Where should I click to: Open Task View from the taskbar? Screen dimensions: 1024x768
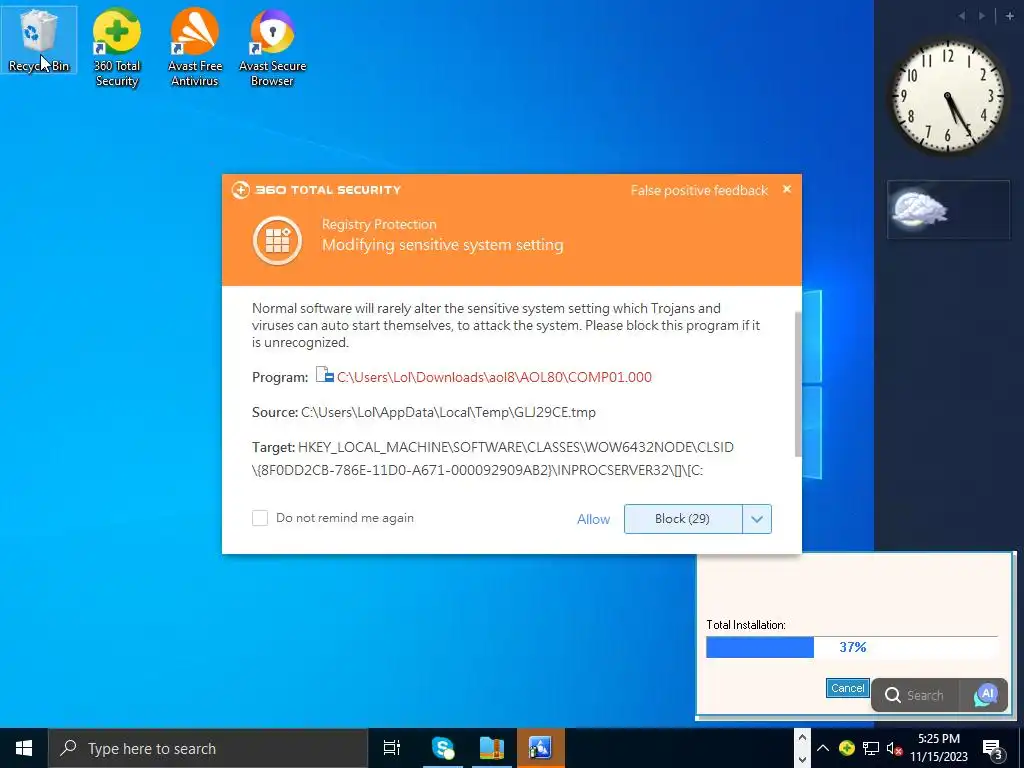click(x=392, y=748)
